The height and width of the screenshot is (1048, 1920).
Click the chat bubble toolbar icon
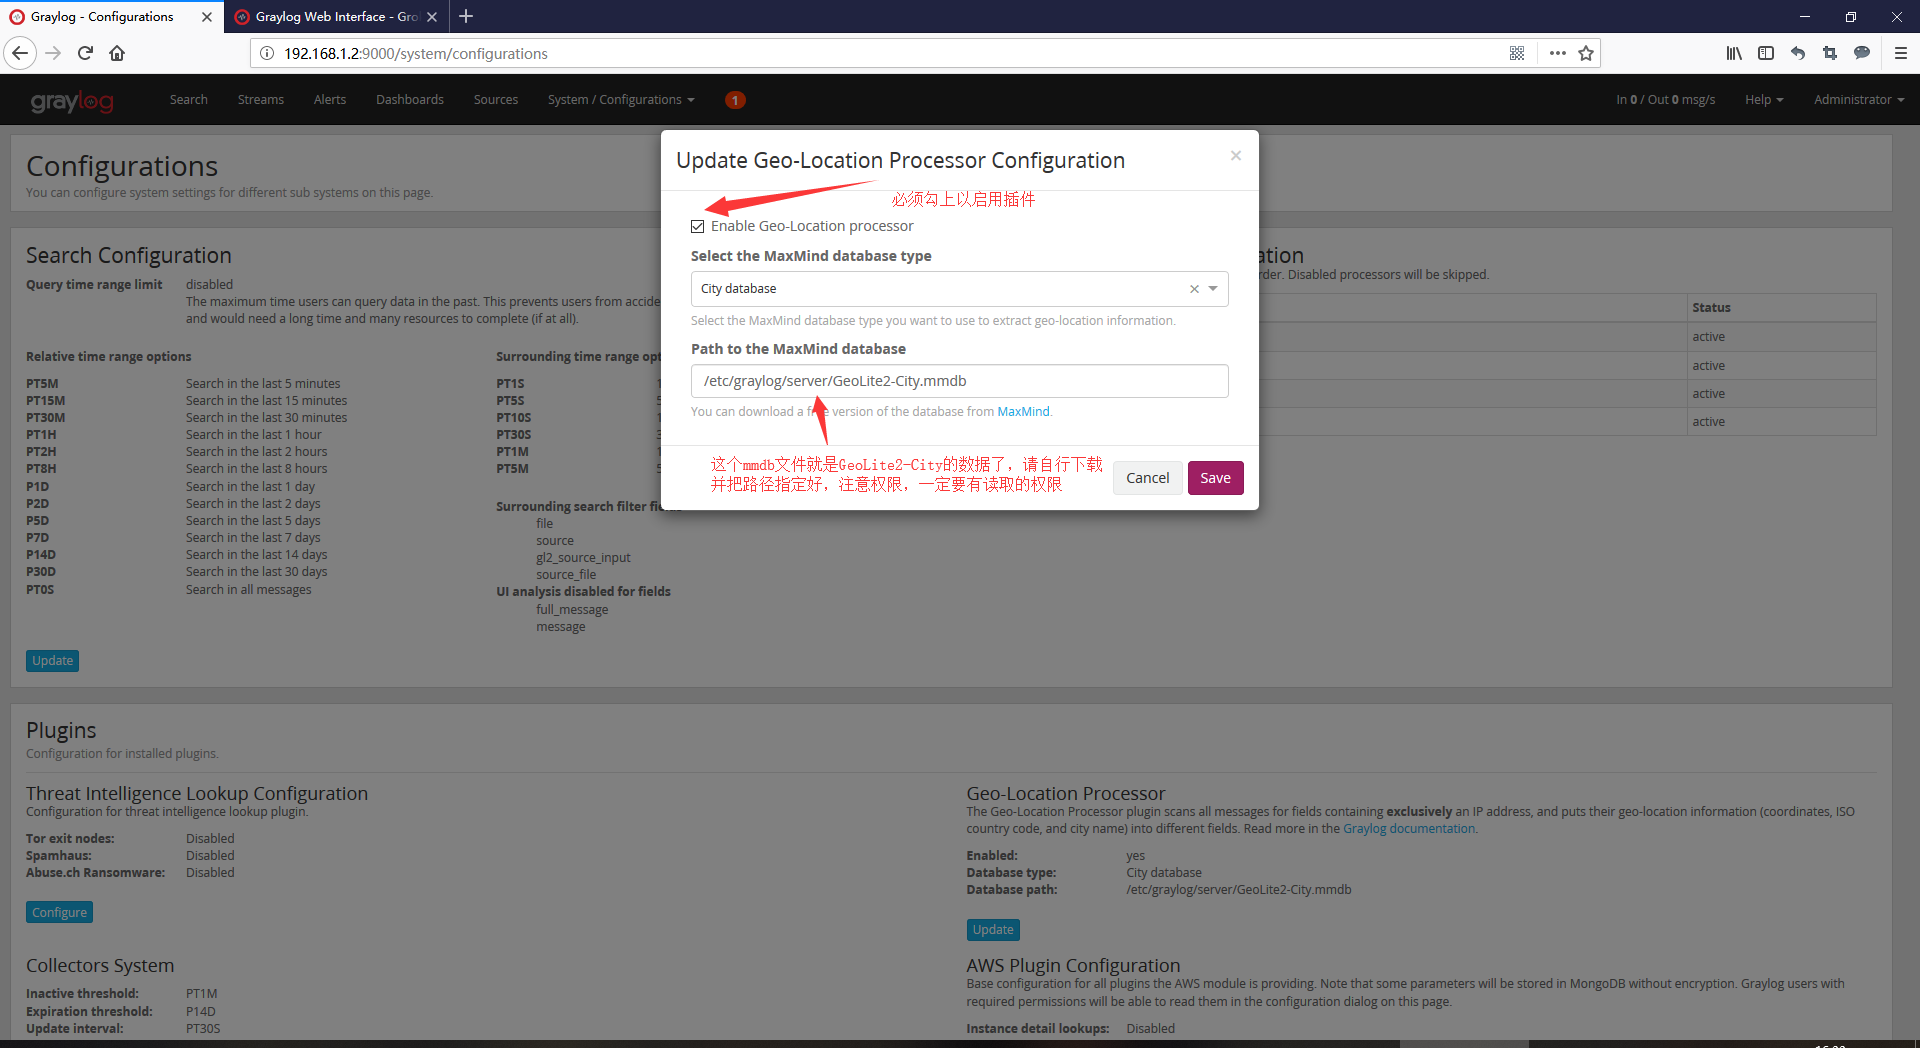coord(1862,53)
